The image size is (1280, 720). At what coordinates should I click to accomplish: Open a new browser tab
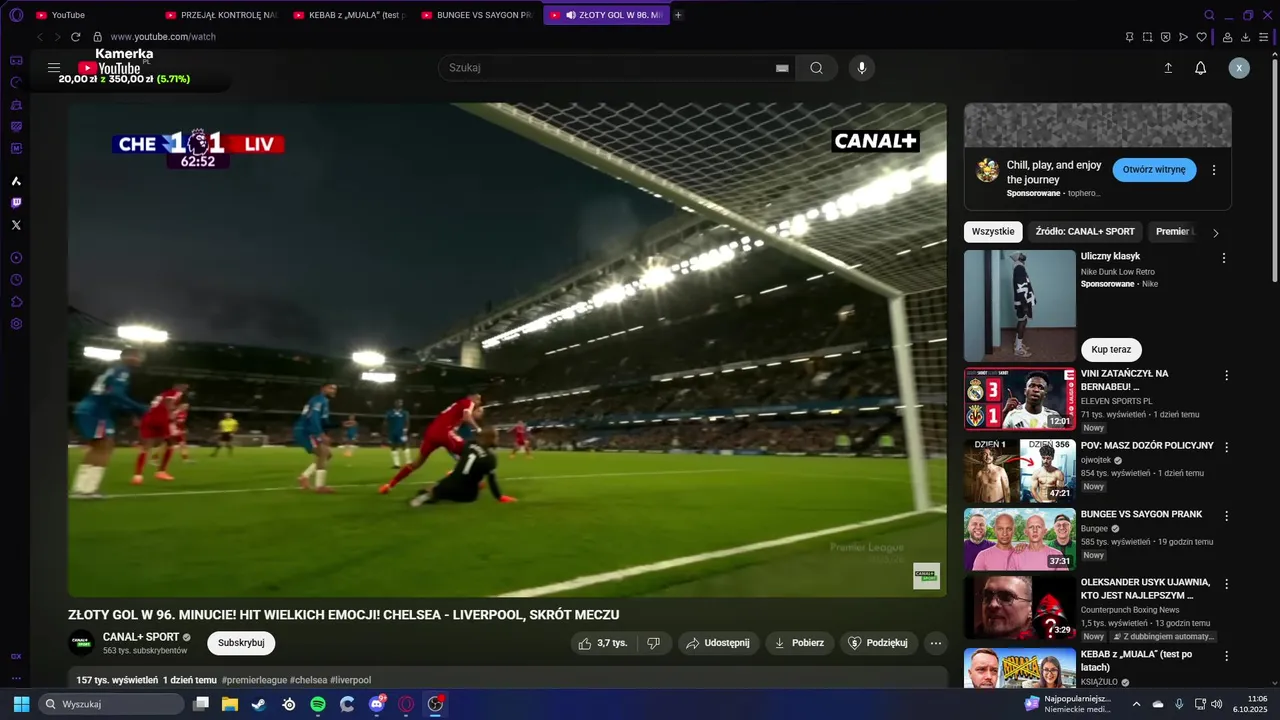pos(678,15)
